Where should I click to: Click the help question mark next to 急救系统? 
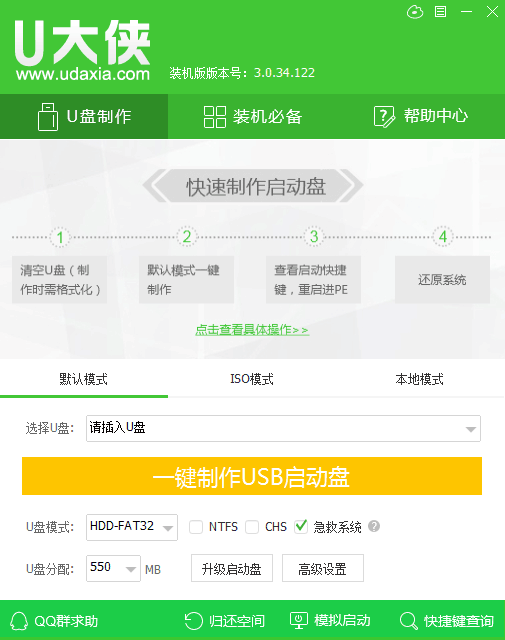click(374, 526)
